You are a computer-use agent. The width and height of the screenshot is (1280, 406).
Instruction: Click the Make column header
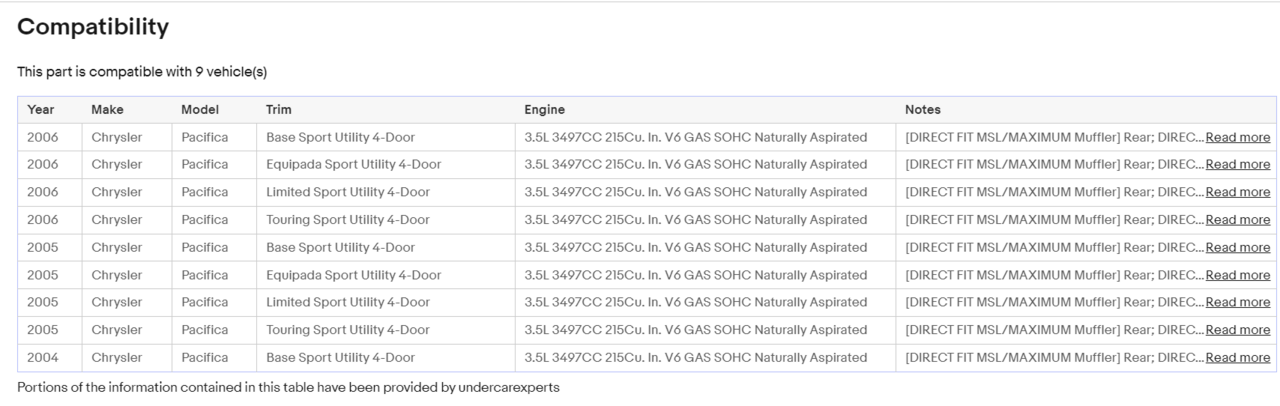(x=107, y=109)
